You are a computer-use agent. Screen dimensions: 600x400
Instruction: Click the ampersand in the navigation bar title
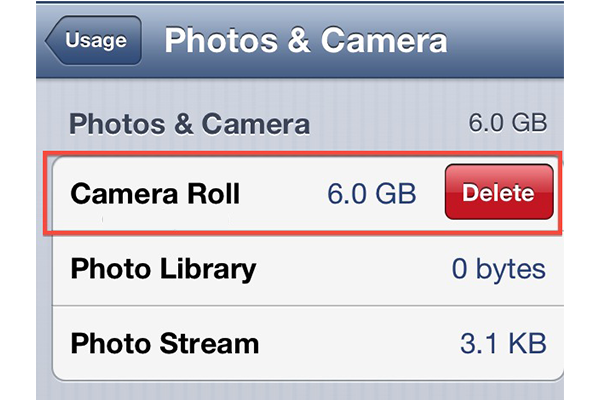pos(299,40)
